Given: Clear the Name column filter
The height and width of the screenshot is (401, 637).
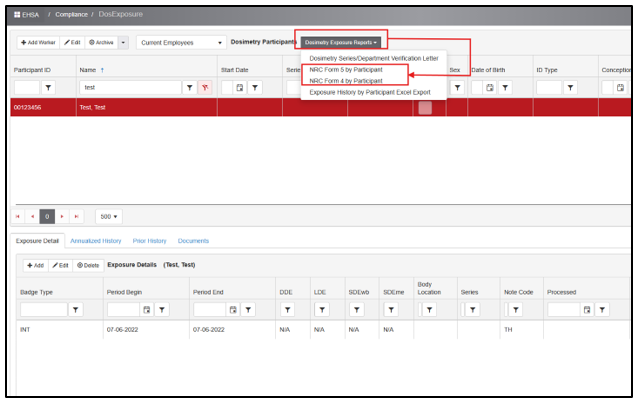Looking at the screenshot, I should 205,88.
